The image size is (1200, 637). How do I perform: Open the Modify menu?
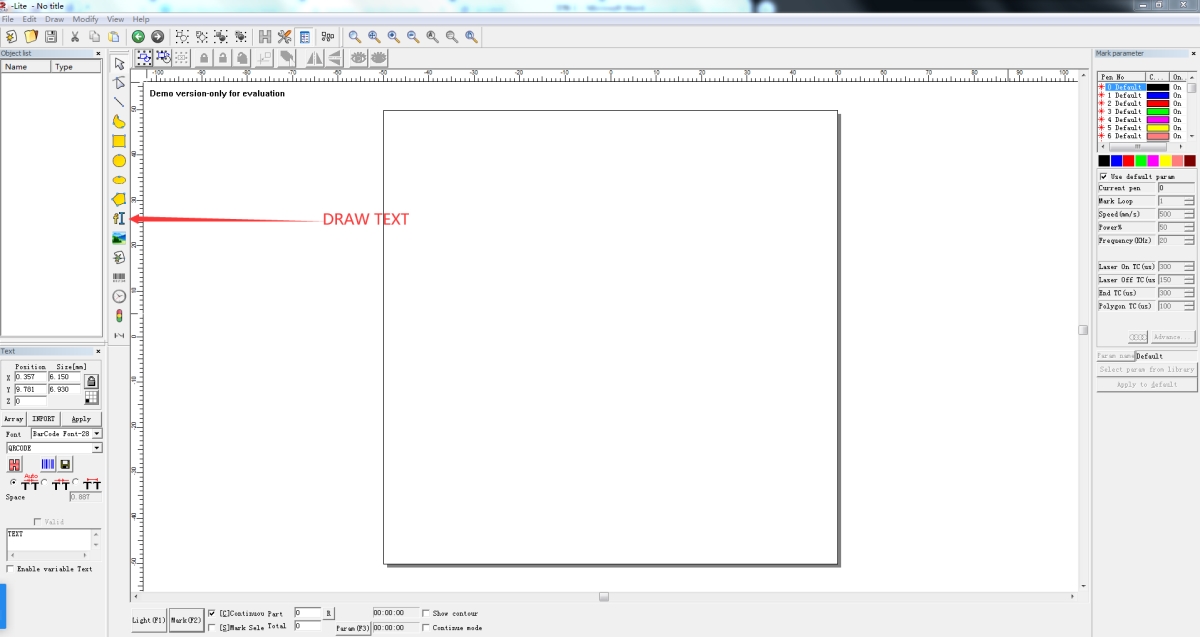pos(85,19)
